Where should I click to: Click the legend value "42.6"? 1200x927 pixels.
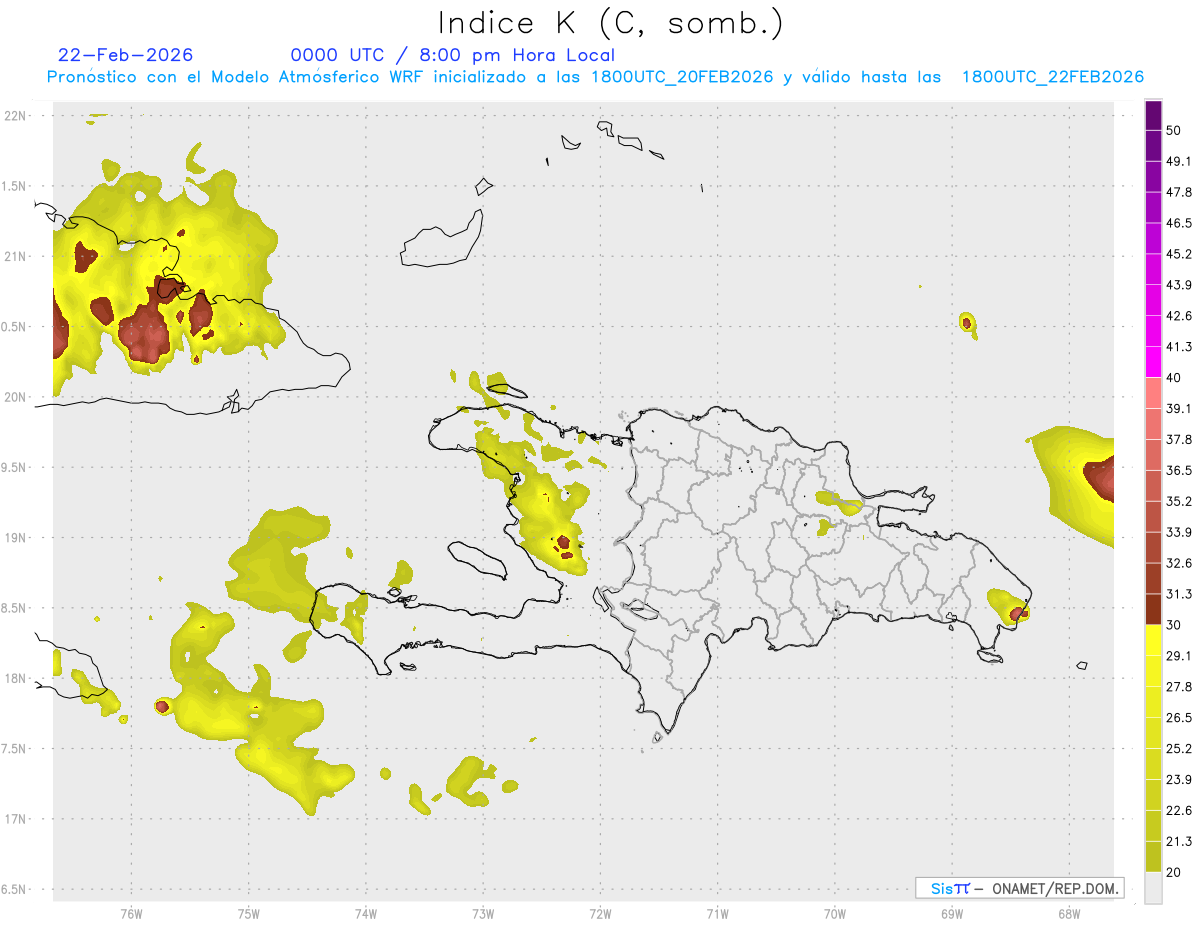pyautogui.click(x=1180, y=316)
